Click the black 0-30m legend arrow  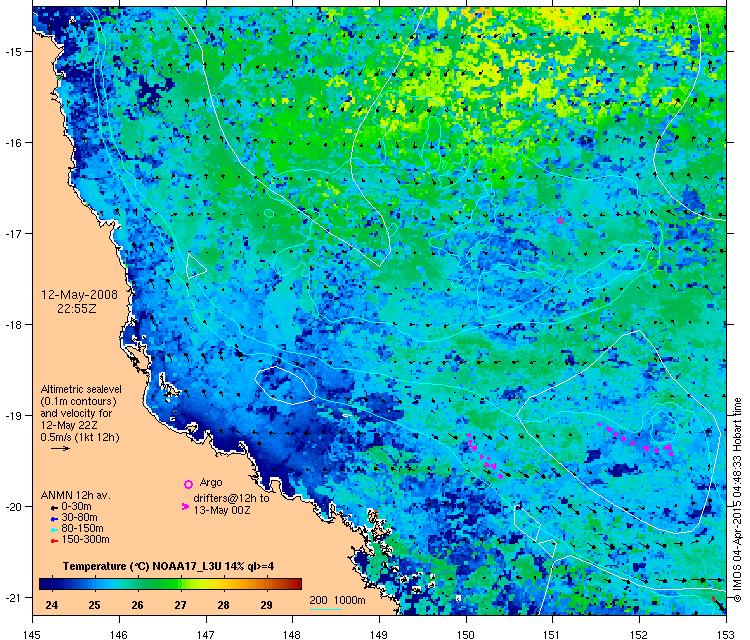coord(54,508)
